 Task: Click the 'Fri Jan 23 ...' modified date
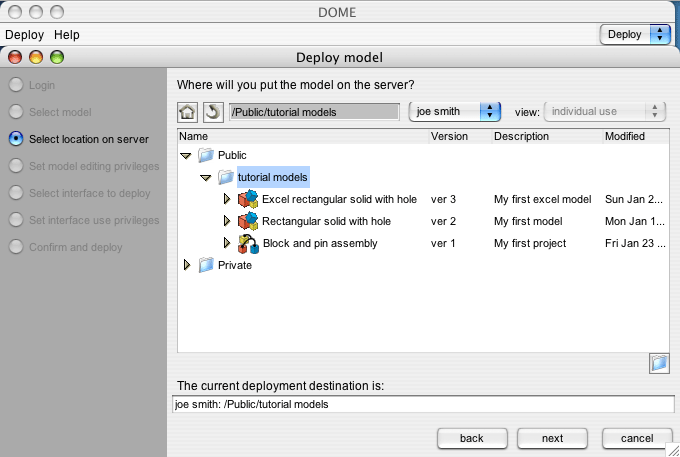coord(635,243)
